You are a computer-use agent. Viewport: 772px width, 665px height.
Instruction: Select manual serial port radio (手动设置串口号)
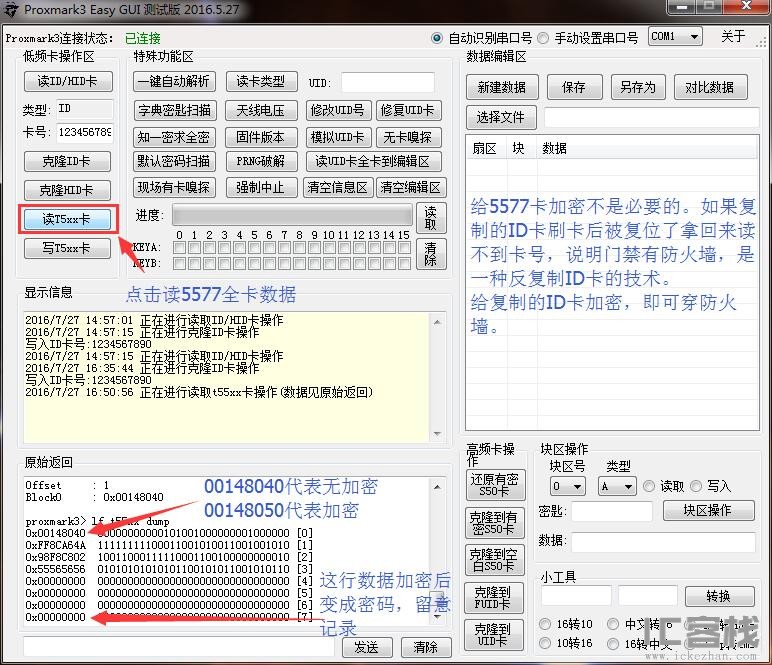(543, 38)
